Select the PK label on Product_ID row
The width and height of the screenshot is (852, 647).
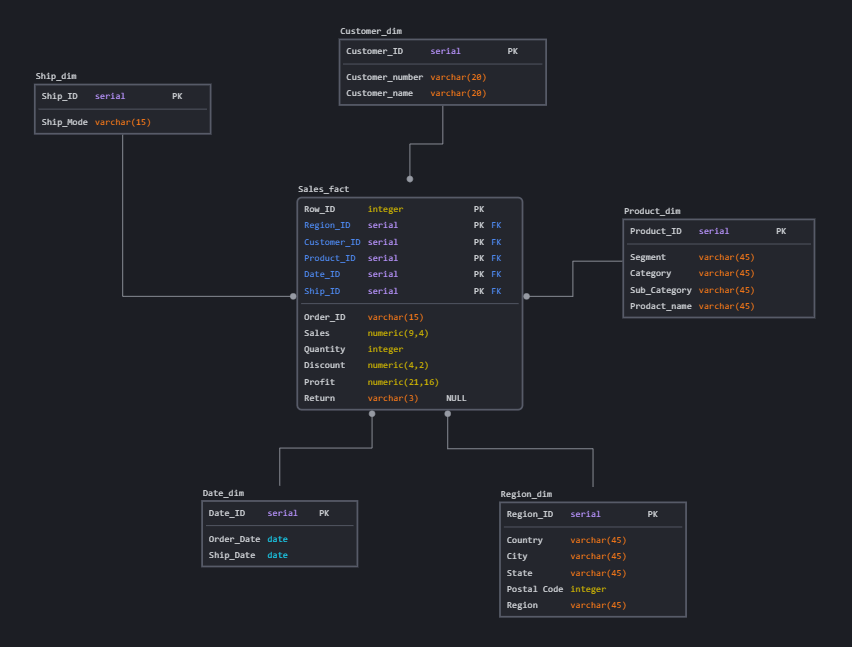pos(781,230)
